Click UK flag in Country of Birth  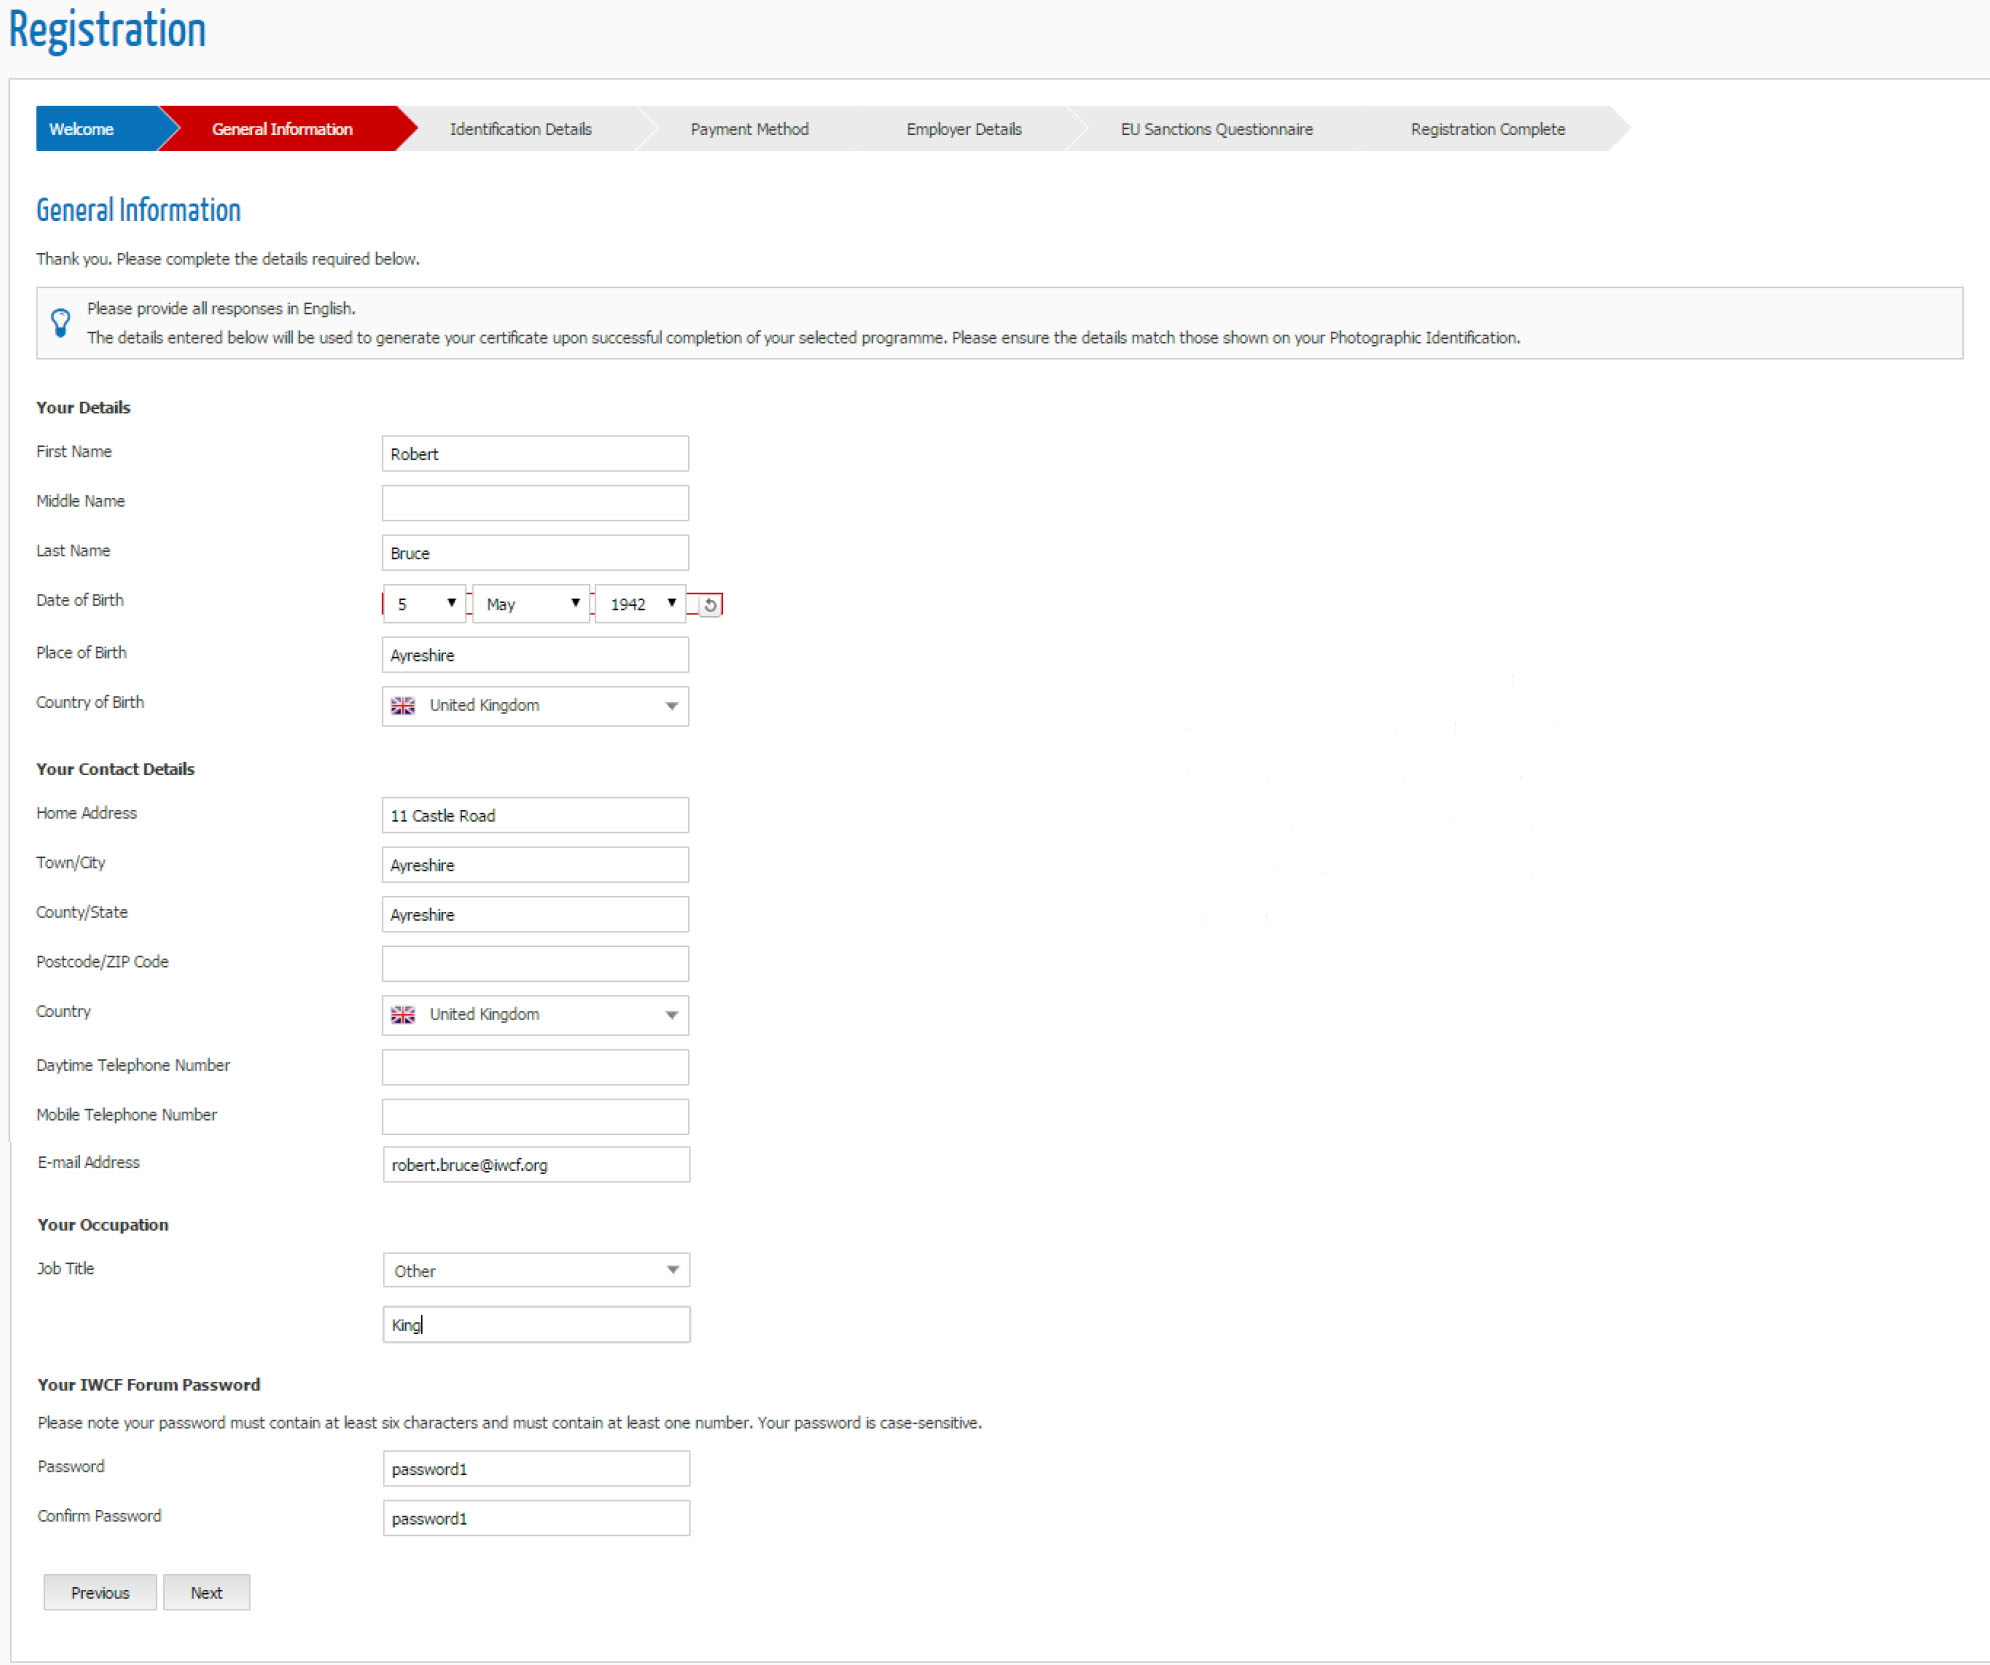pyautogui.click(x=403, y=706)
